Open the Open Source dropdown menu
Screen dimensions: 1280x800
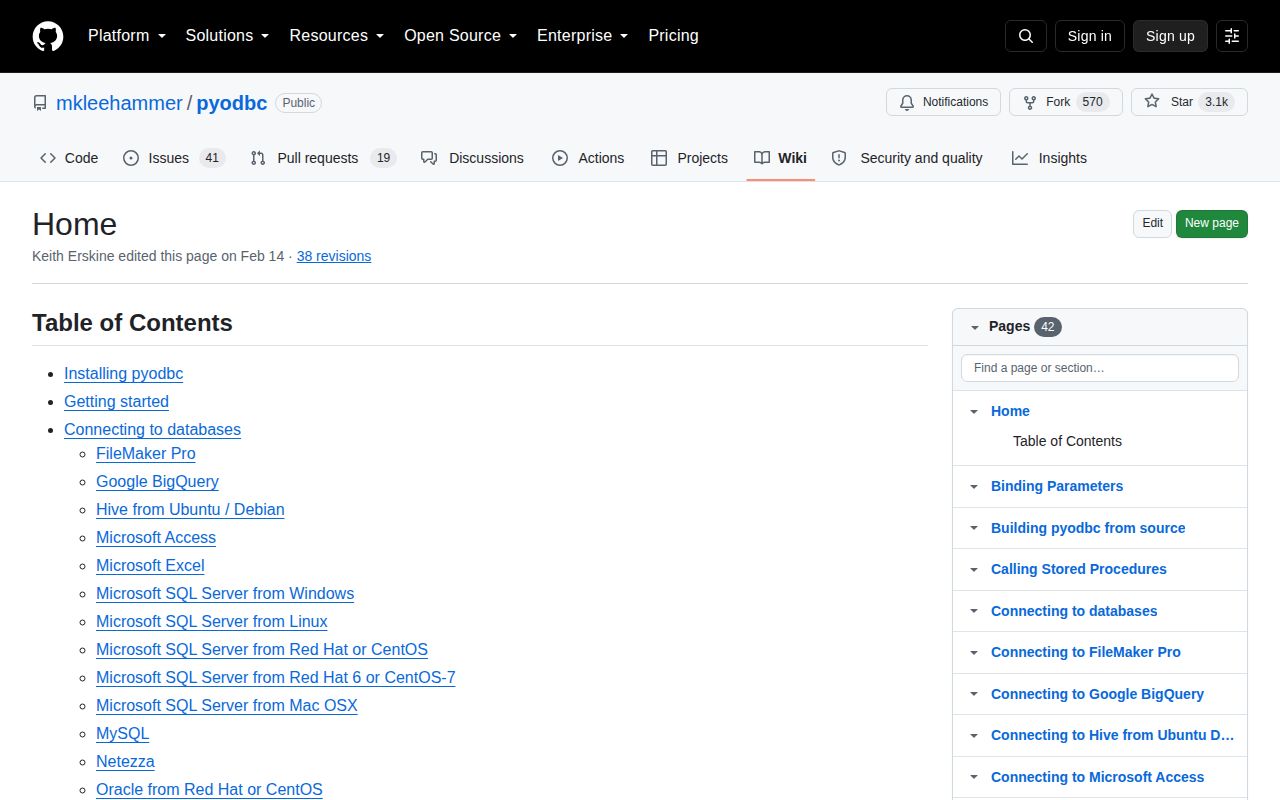point(460,36)
